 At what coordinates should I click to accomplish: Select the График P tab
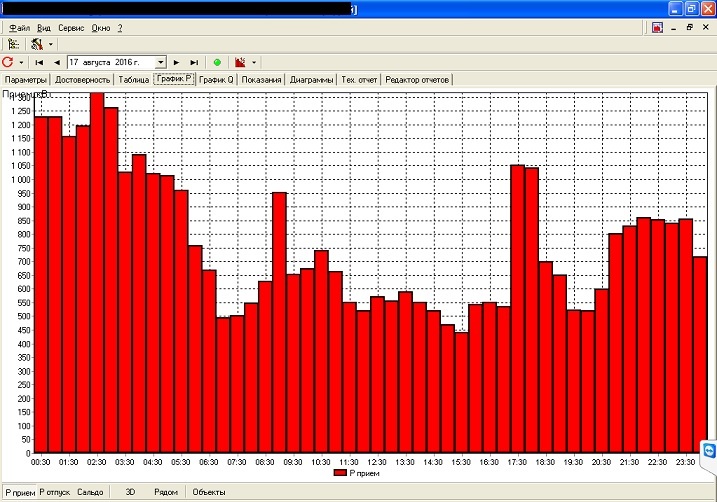point(174,79)
